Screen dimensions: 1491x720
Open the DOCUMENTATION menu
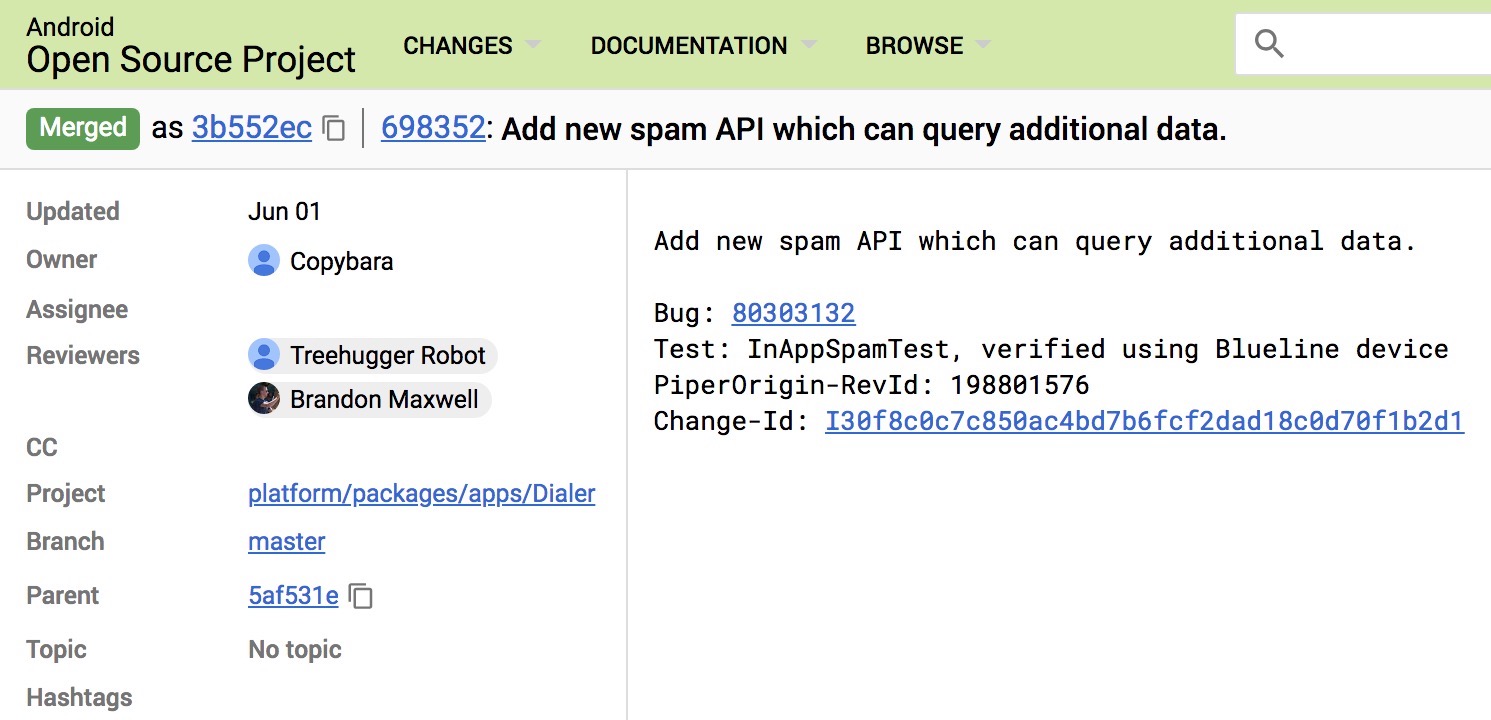tap(688, 46)
